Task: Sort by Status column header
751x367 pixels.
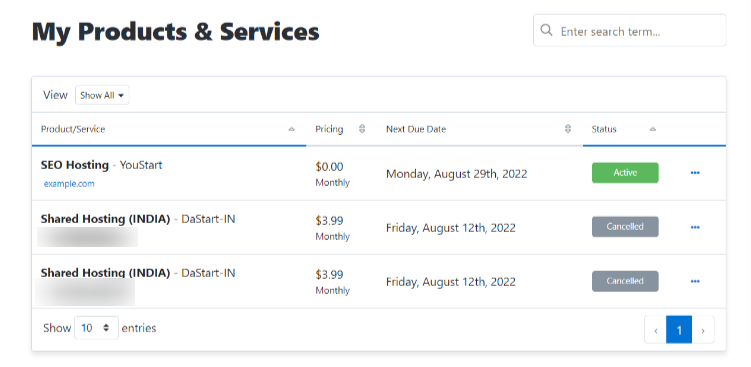Action: pyautogui.click(x=623, y=129)
